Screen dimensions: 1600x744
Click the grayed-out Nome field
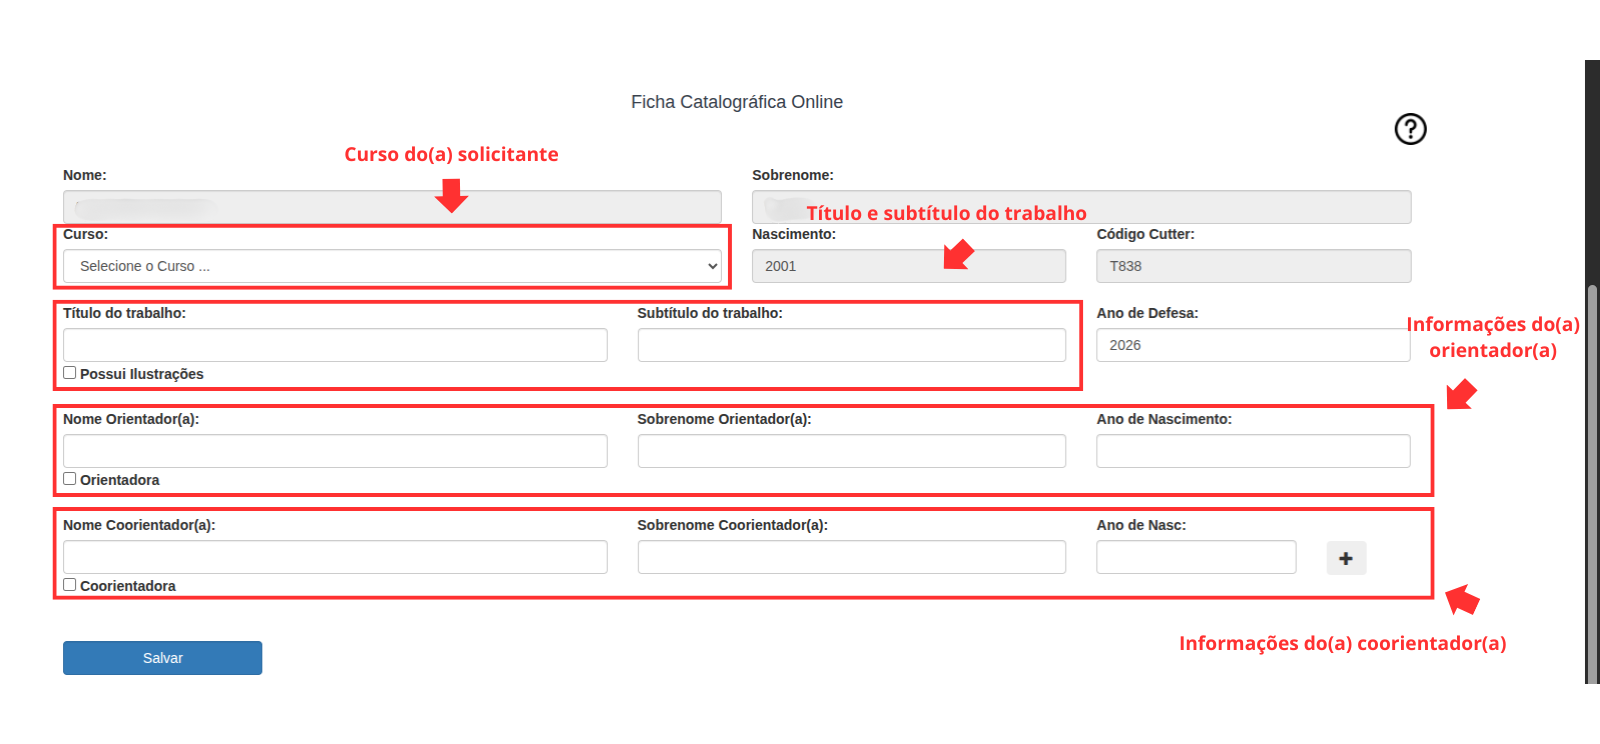392,207
